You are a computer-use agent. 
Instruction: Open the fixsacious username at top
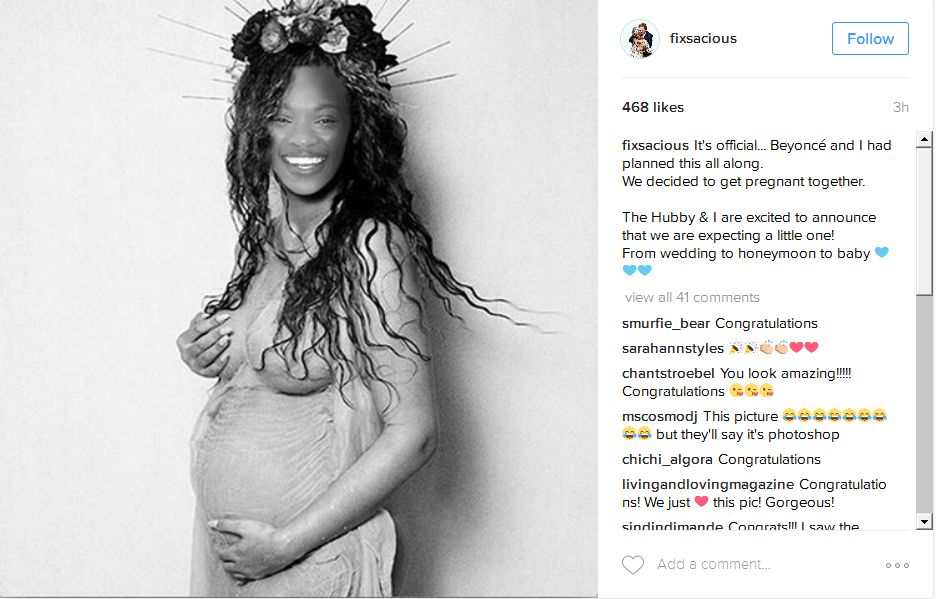pyautogui.click(x=703, y=38)
